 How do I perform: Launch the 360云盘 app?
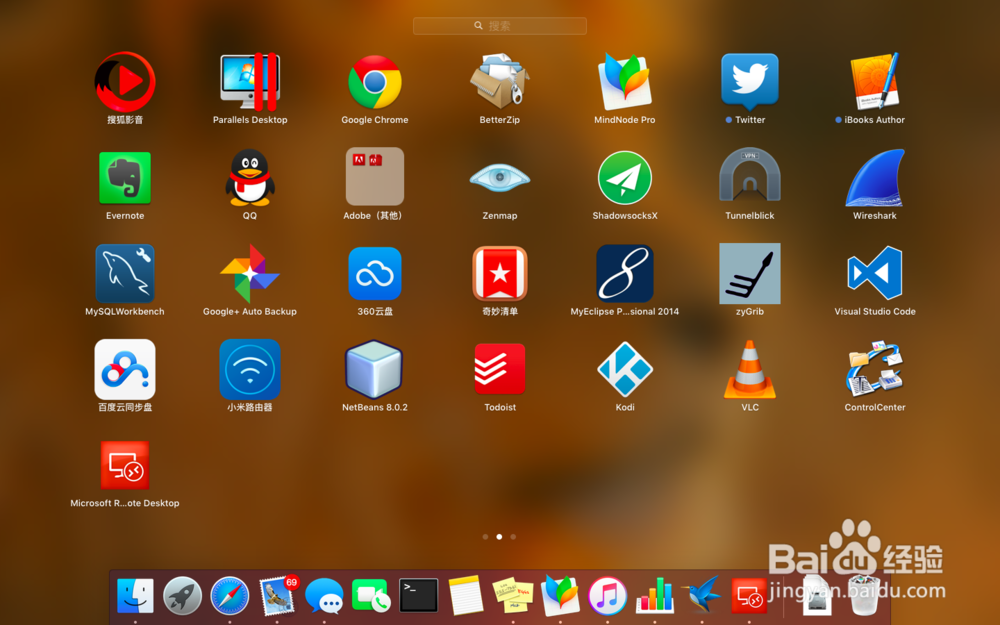375,274
